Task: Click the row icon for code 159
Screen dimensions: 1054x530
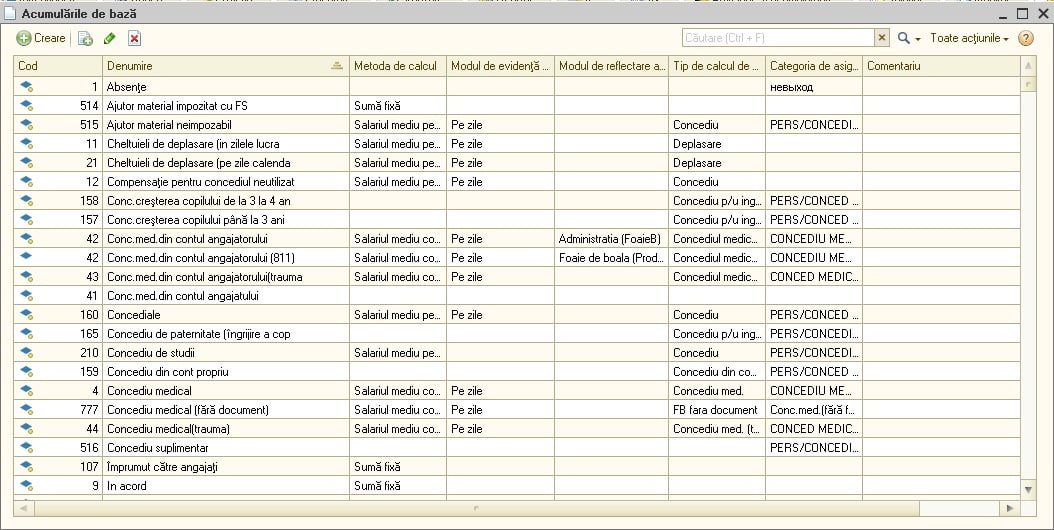Action: pos(27,371)
